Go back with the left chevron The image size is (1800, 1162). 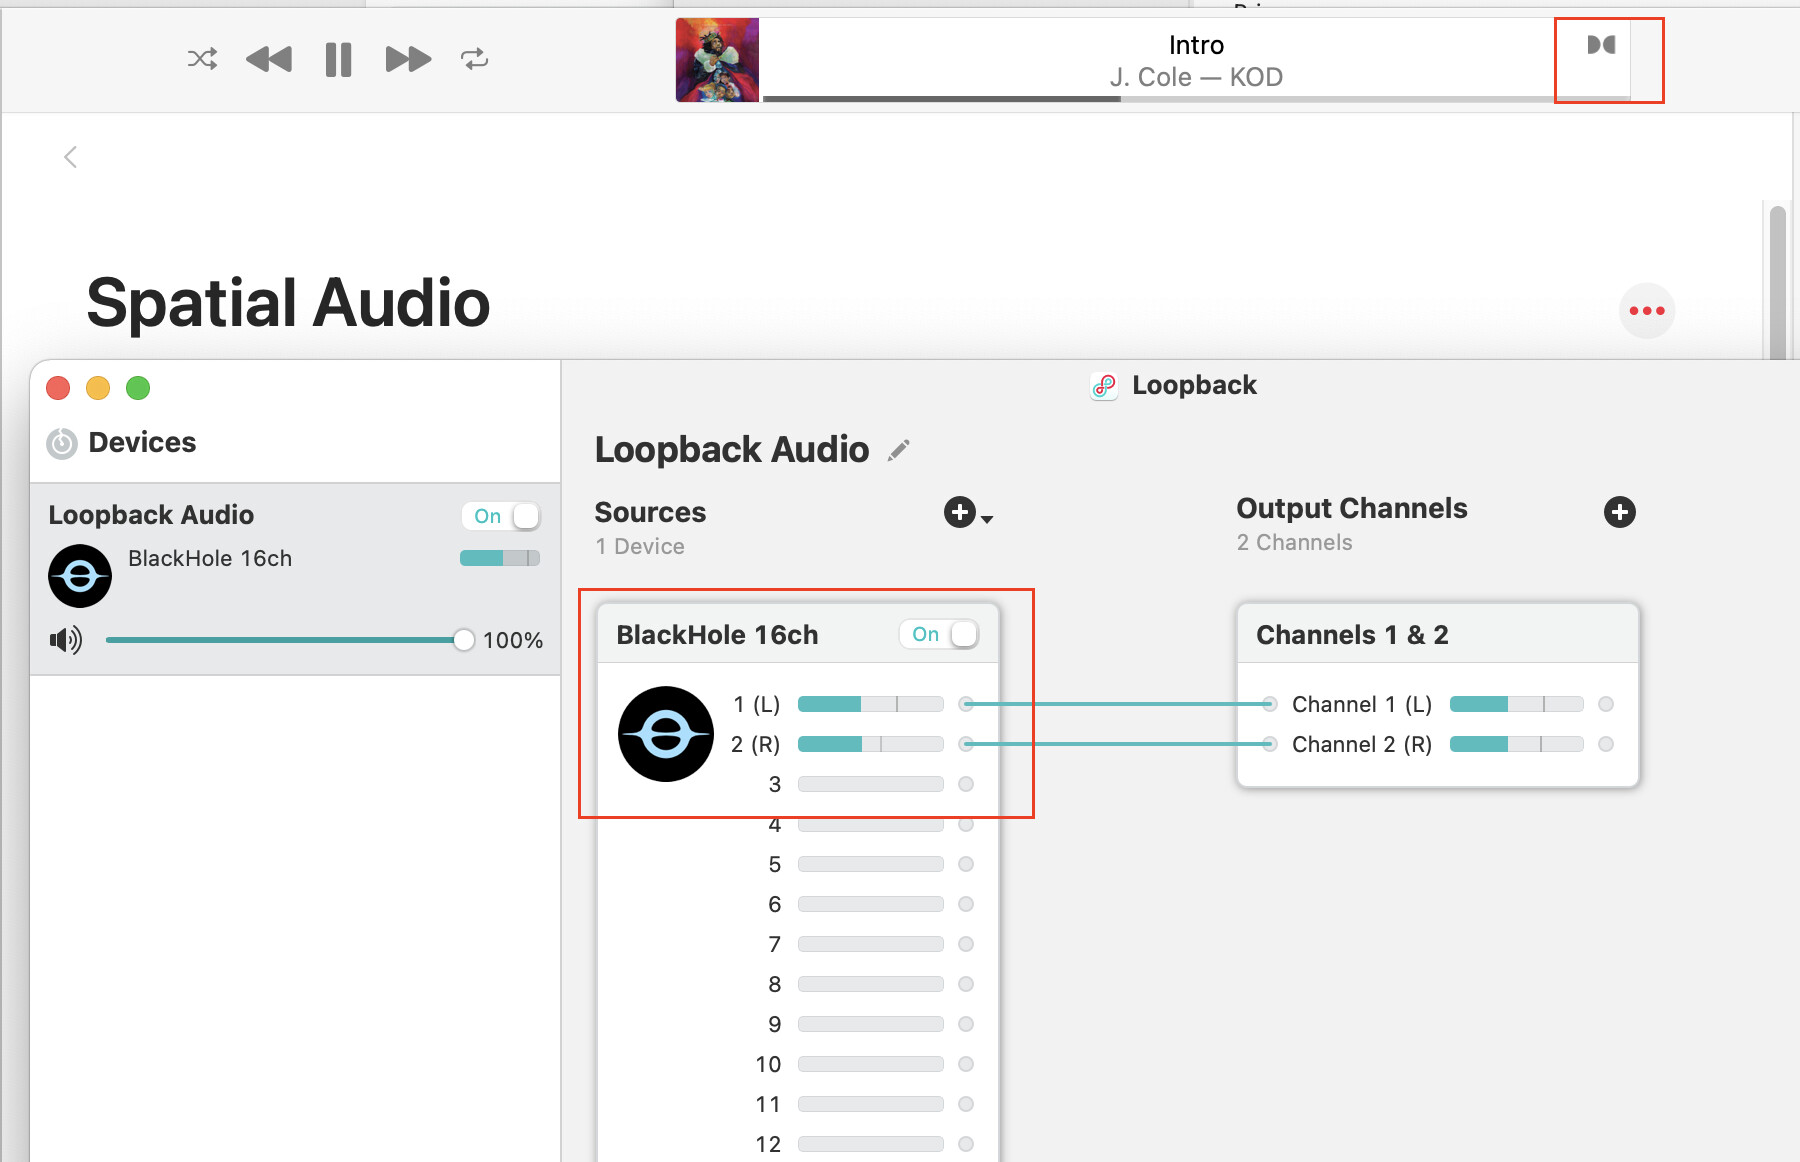coord(70,157)
